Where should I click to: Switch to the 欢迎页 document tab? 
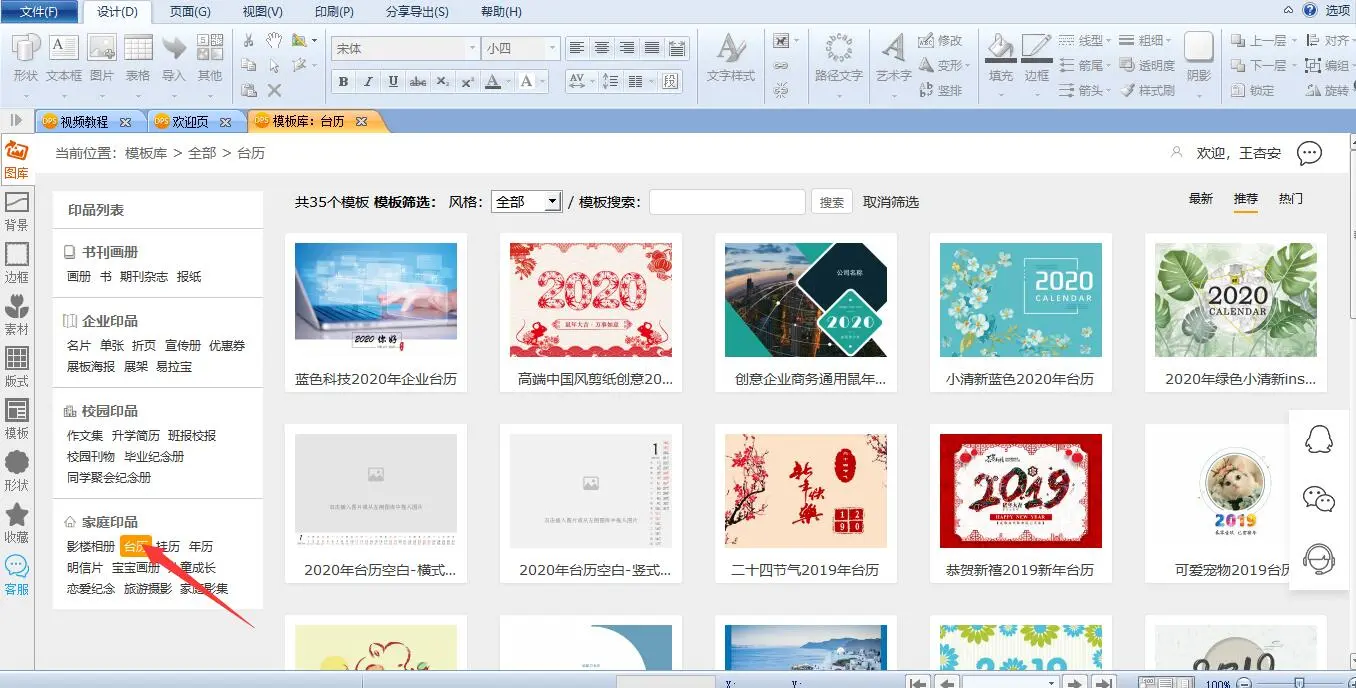pyautogui.click(x=190, y=122)
